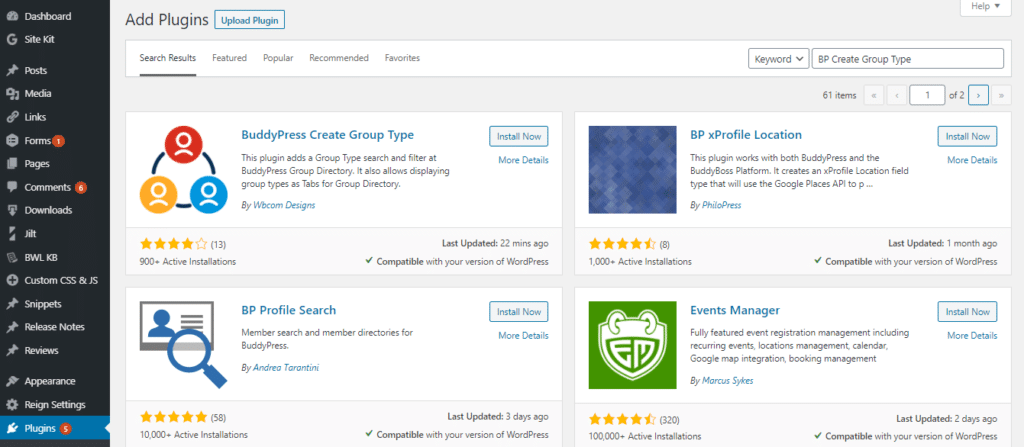Click the Posts pushpin icon

point(12,71)
